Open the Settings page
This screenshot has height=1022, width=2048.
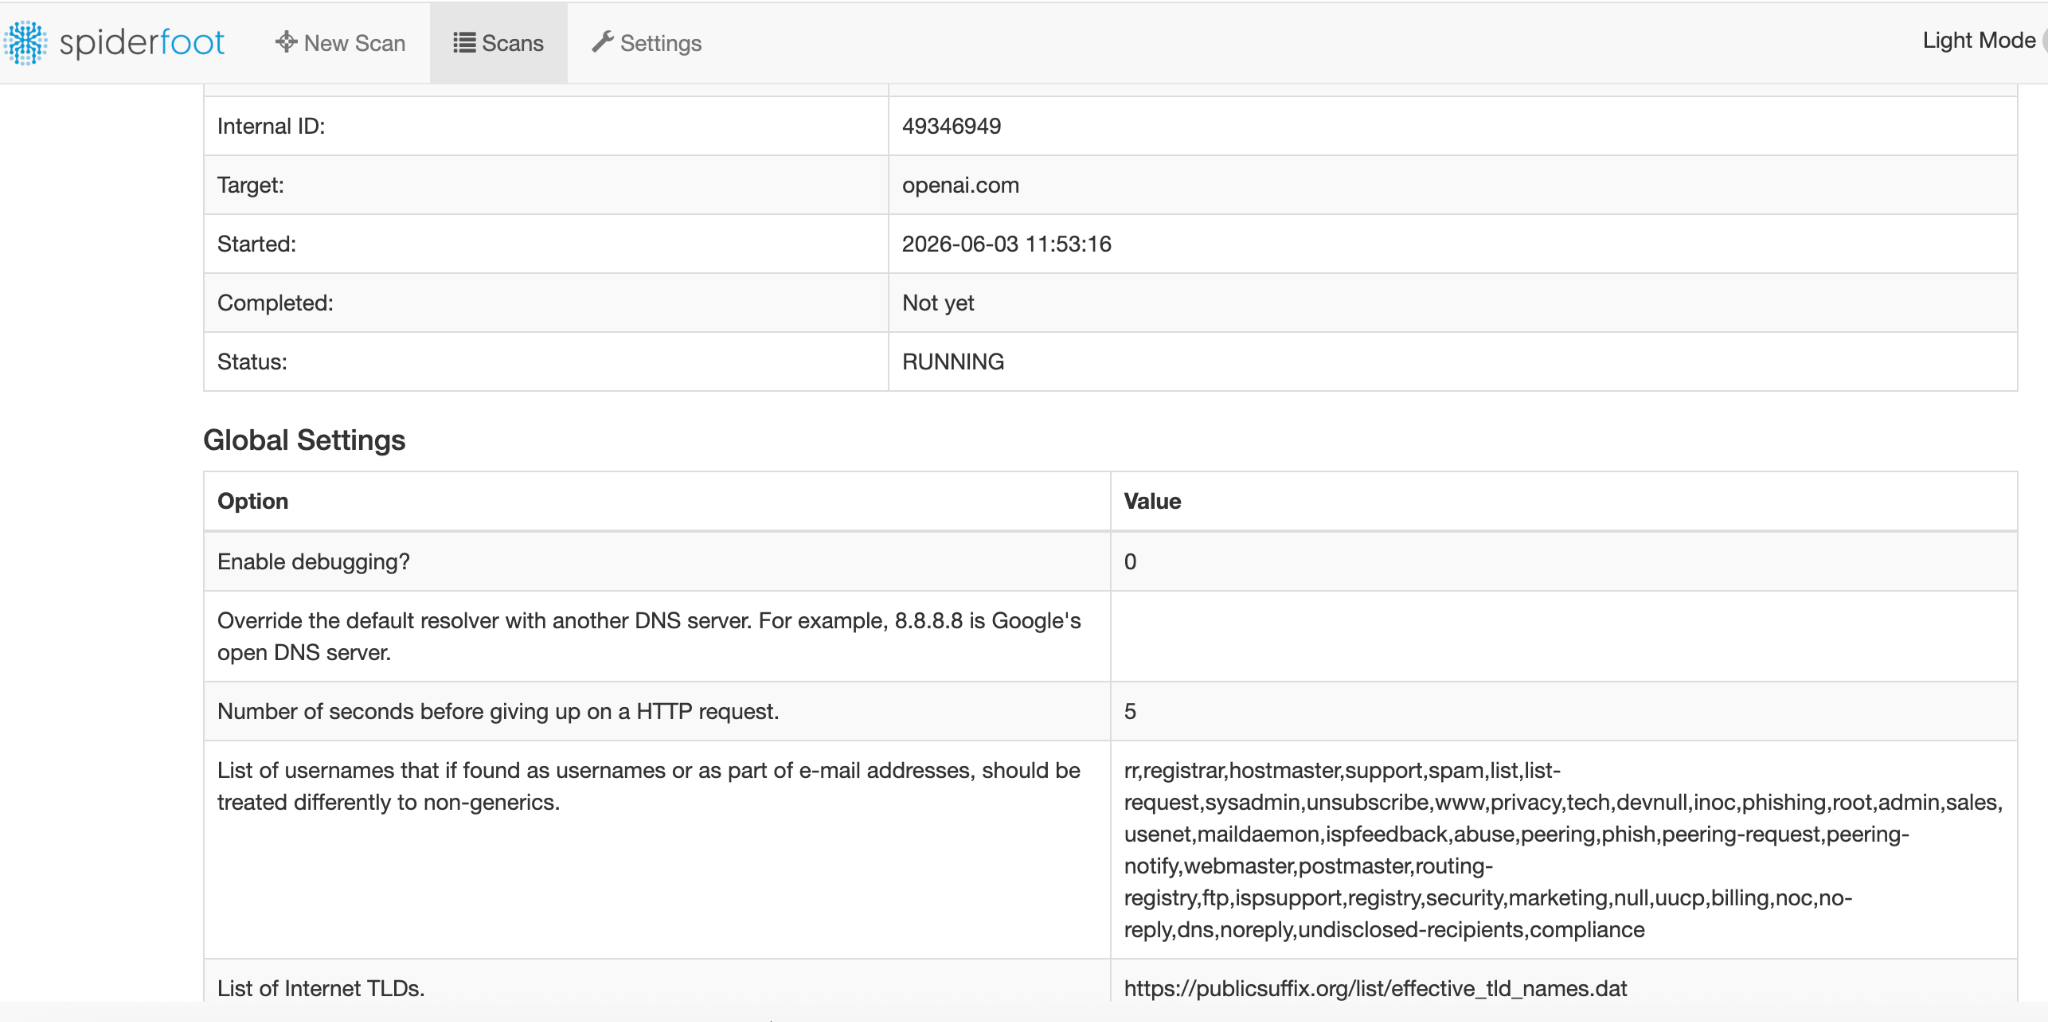pyautogui.click(x=647, y=43)
